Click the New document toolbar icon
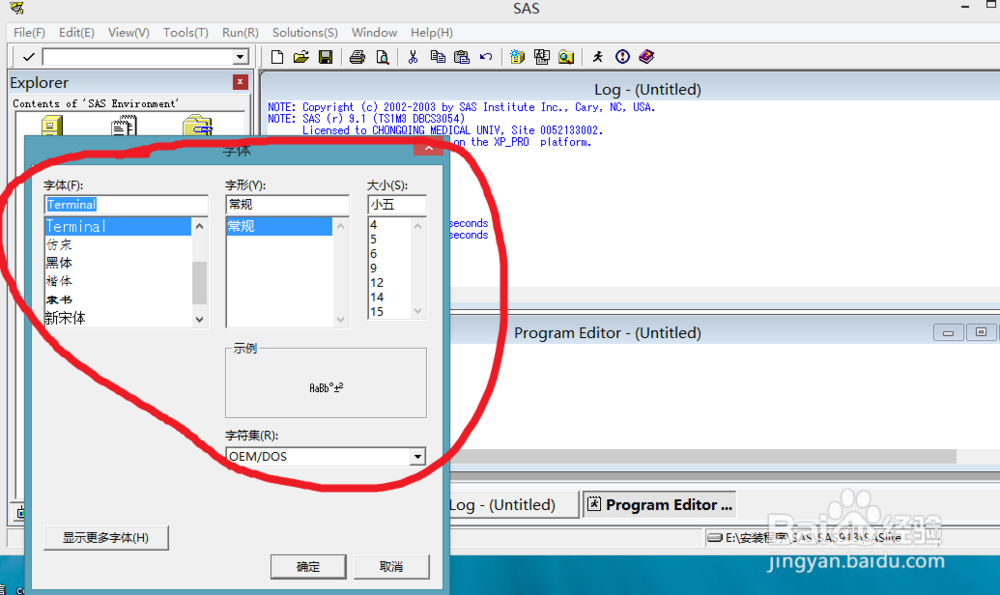Screen dimensions: 1000x595 (x=277, y=57)
